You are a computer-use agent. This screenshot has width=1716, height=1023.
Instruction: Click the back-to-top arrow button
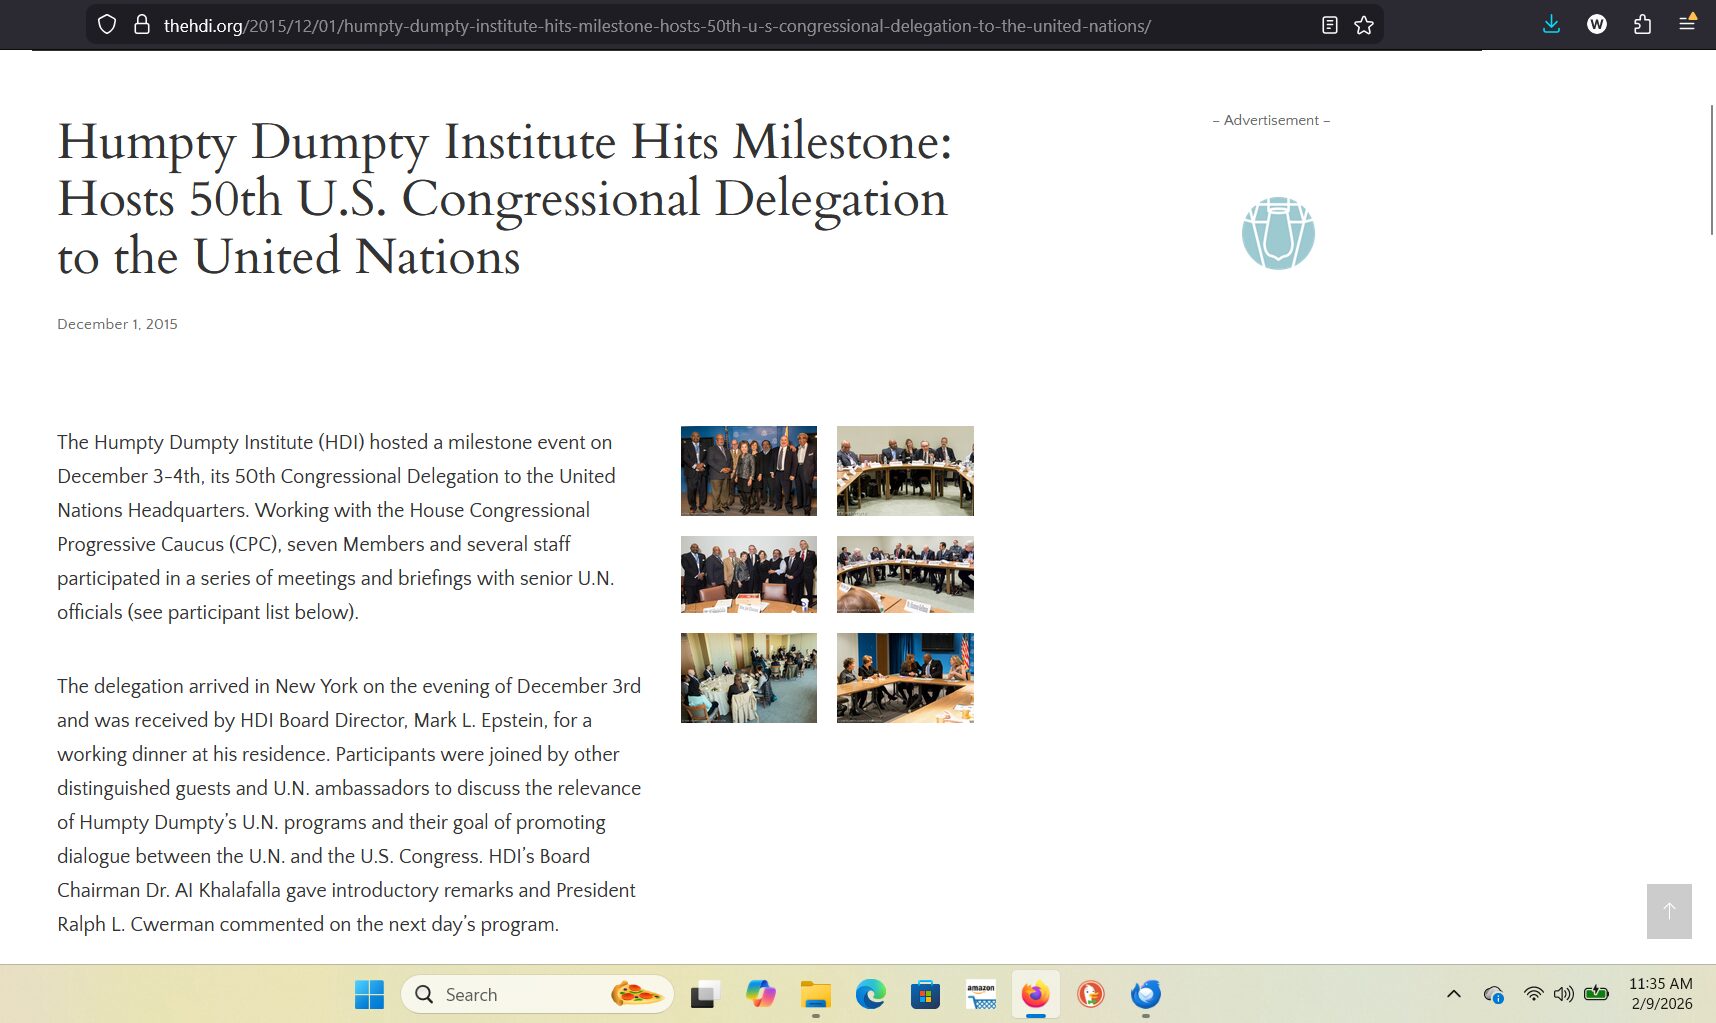[x=1669, y=911]
